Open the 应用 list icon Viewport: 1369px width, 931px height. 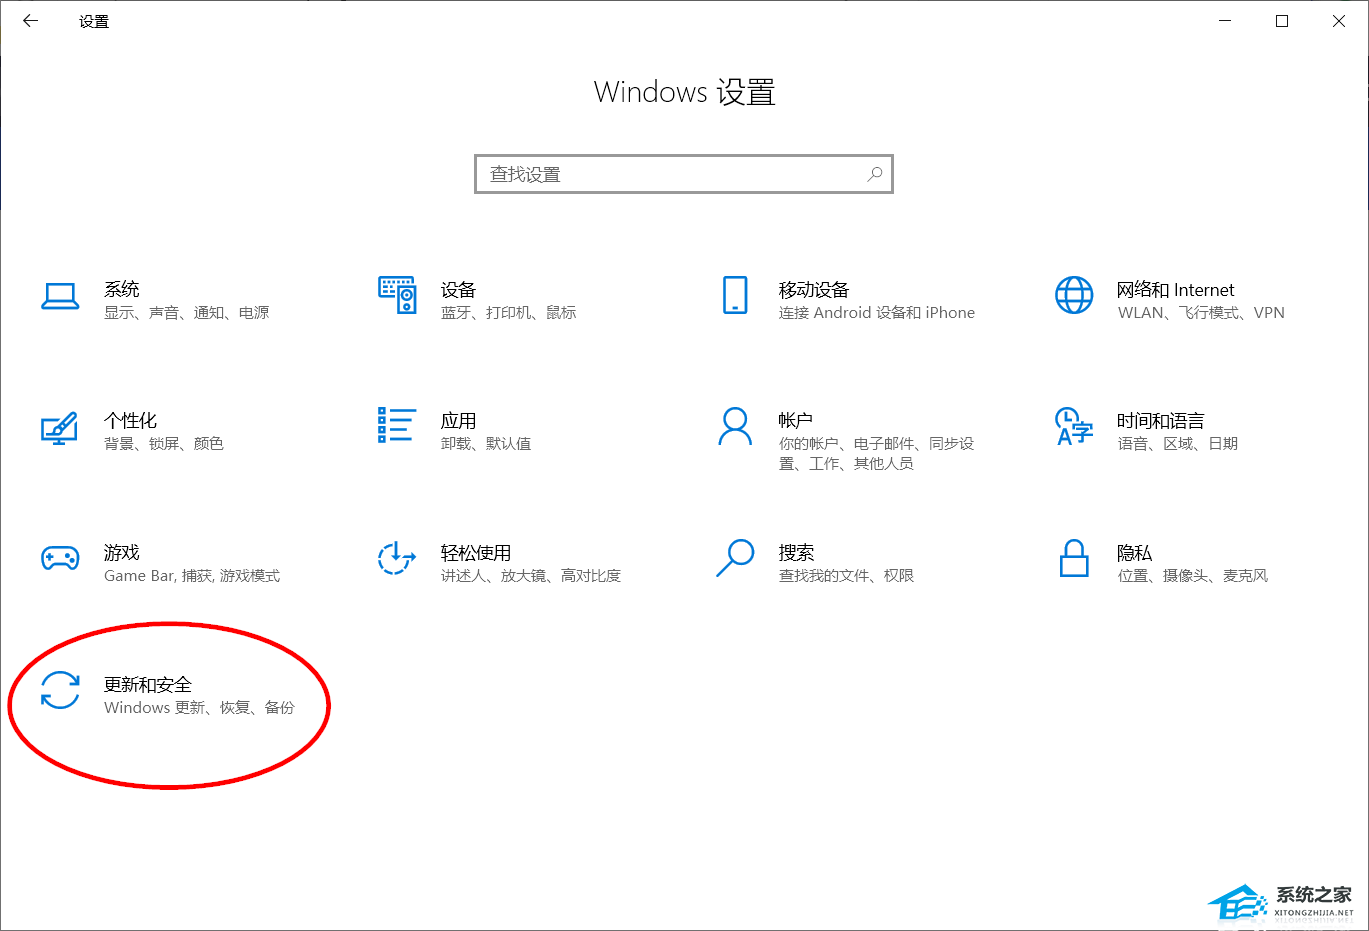click(397, 425)
